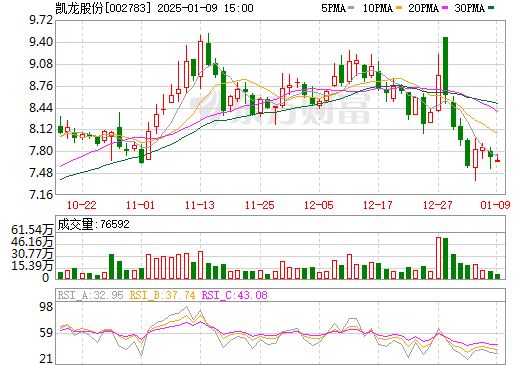Click the 12-05 date label
The height and width of the screenshot is (365, 520).
[319, 205]
